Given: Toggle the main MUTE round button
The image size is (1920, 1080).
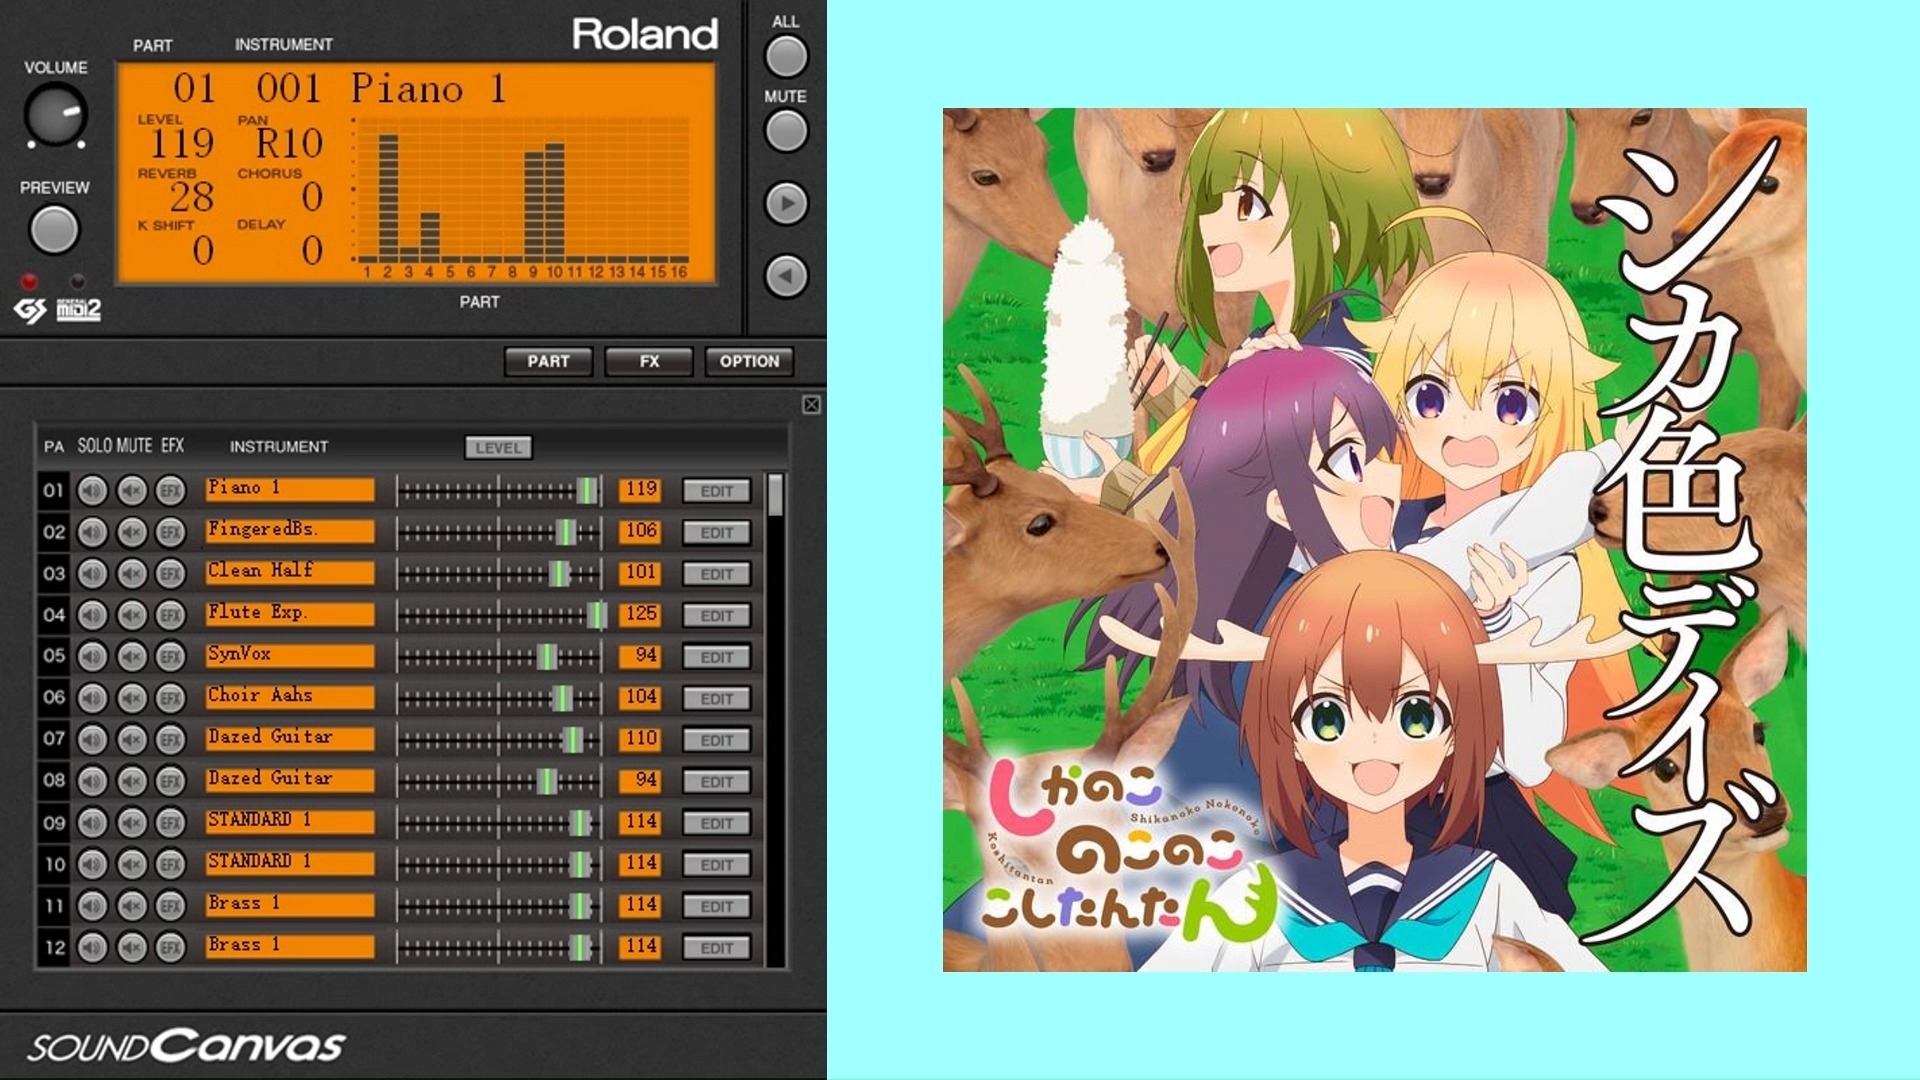Looking at the screenshot, I should click(x=786, y=131).
